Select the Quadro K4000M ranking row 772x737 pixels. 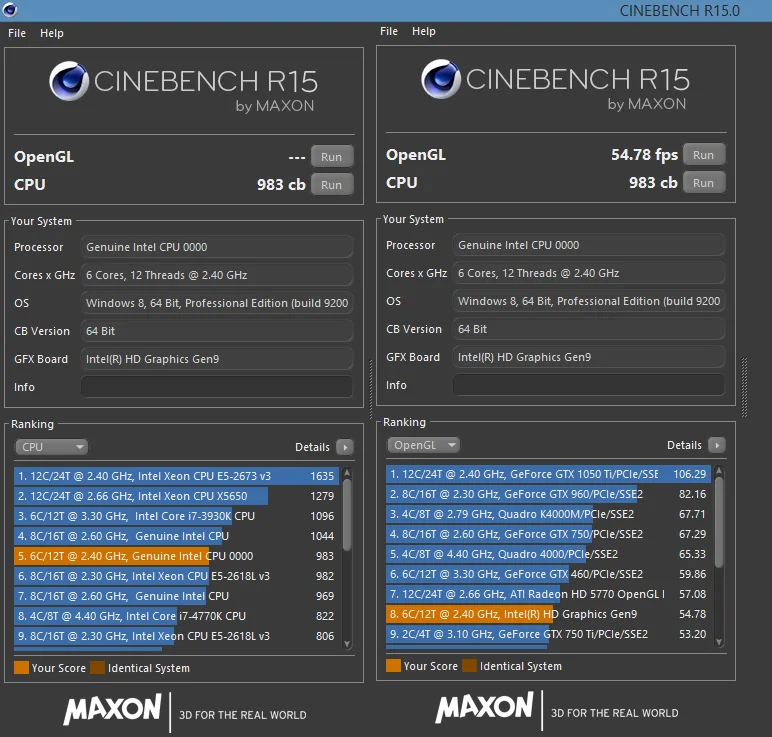pos(548,514)
